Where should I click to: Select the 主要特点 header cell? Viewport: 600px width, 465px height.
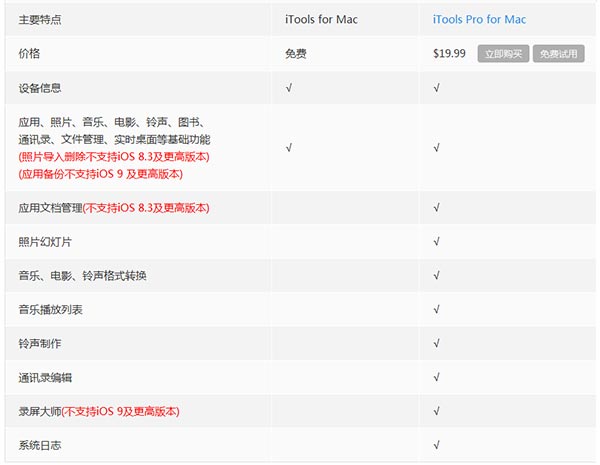(x=40, y=19)
